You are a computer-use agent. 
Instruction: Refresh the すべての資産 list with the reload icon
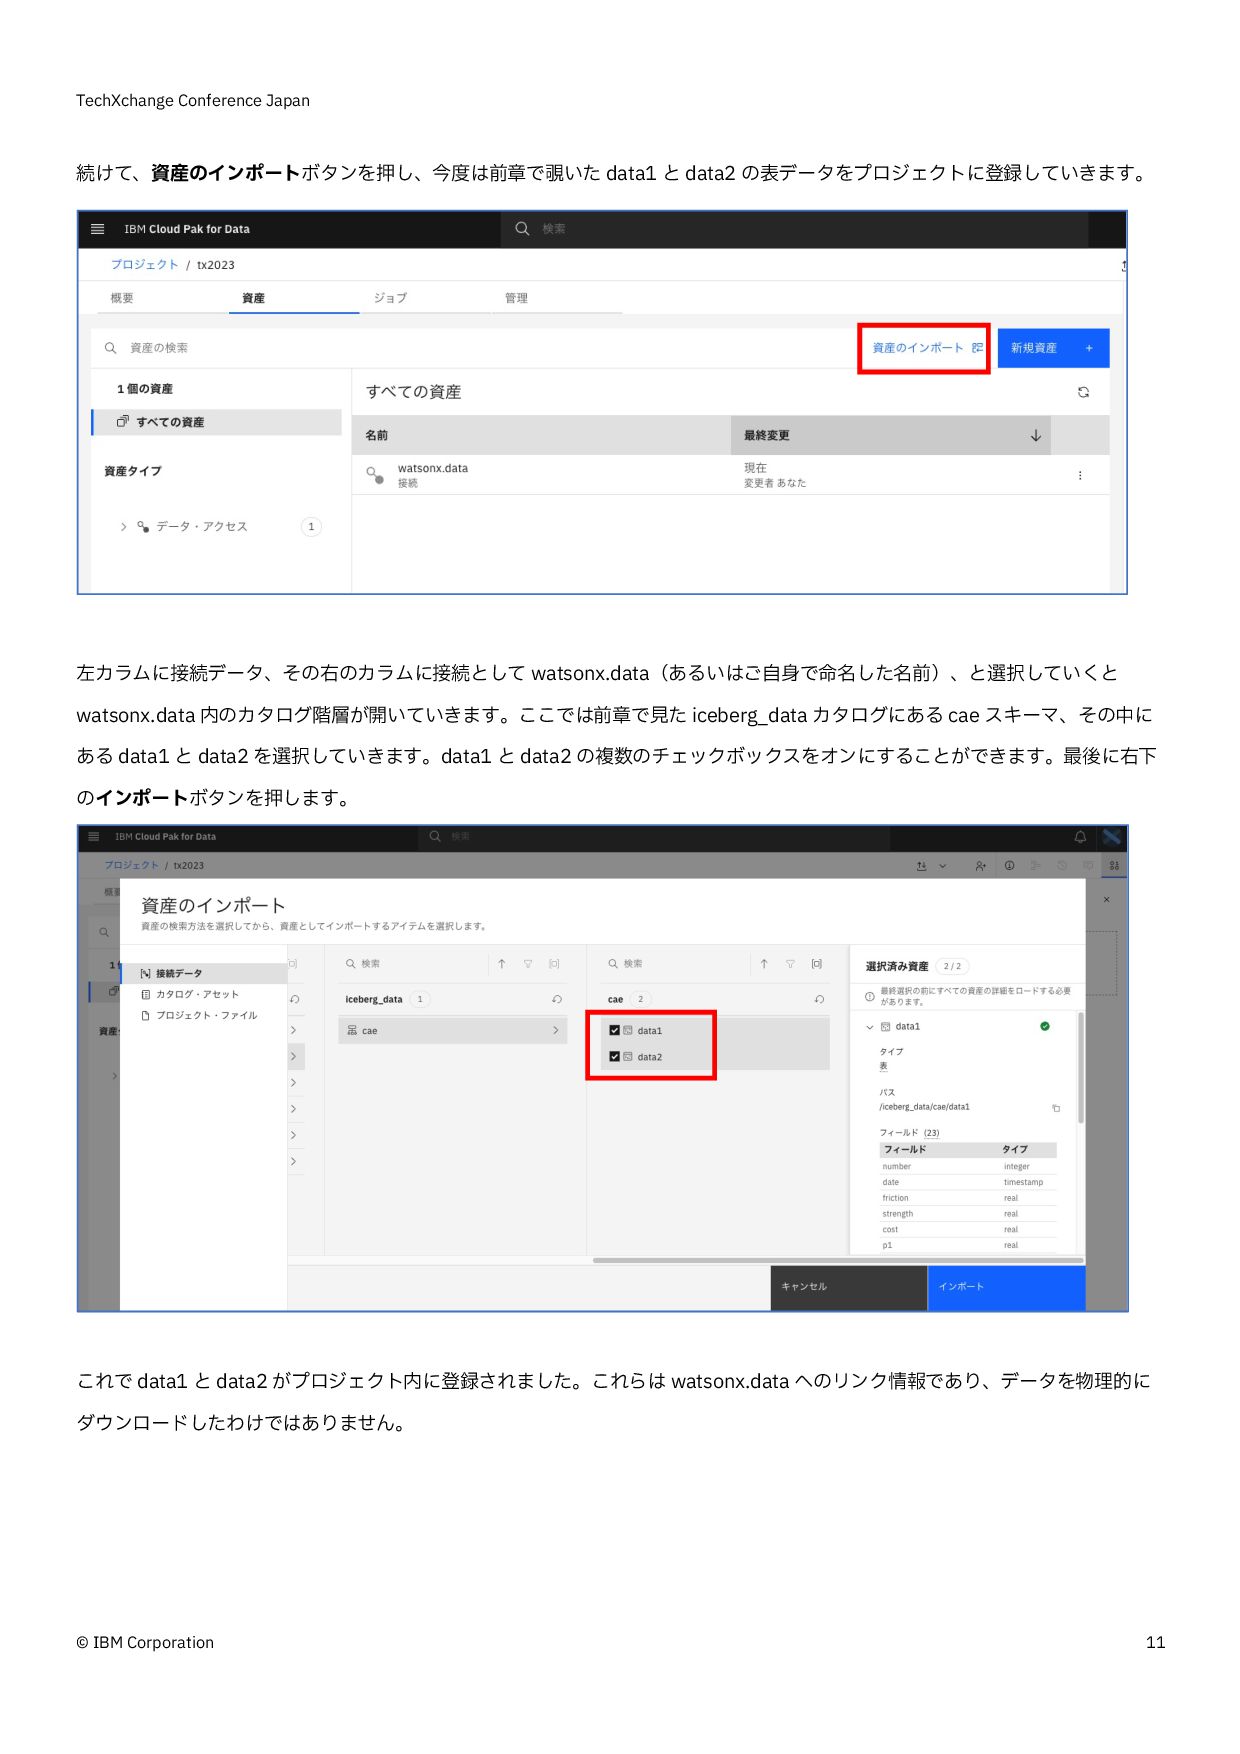tap(1083, 392)
